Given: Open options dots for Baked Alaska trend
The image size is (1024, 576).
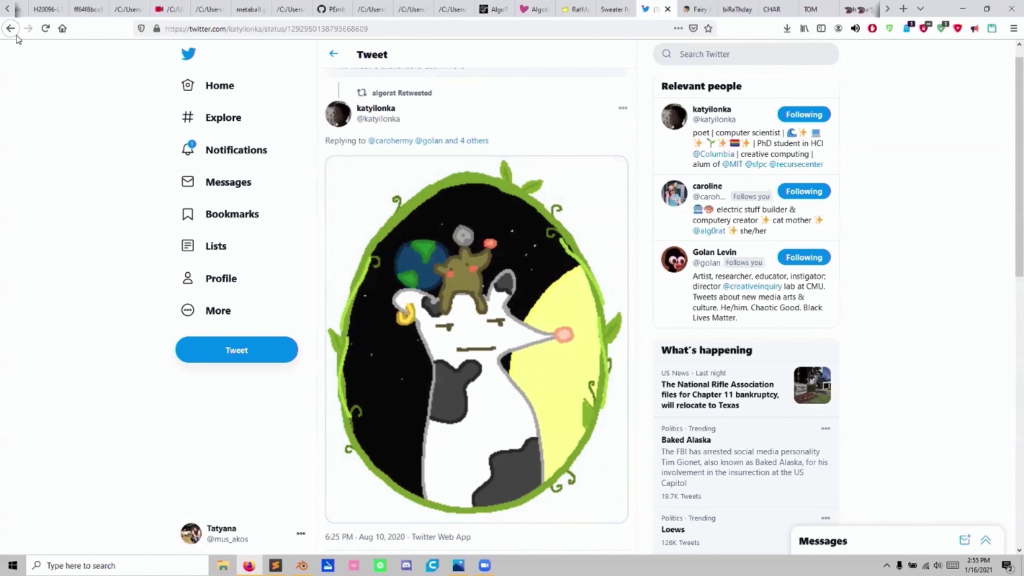Looking at the screenshot, I should click(x=825, y=429).
